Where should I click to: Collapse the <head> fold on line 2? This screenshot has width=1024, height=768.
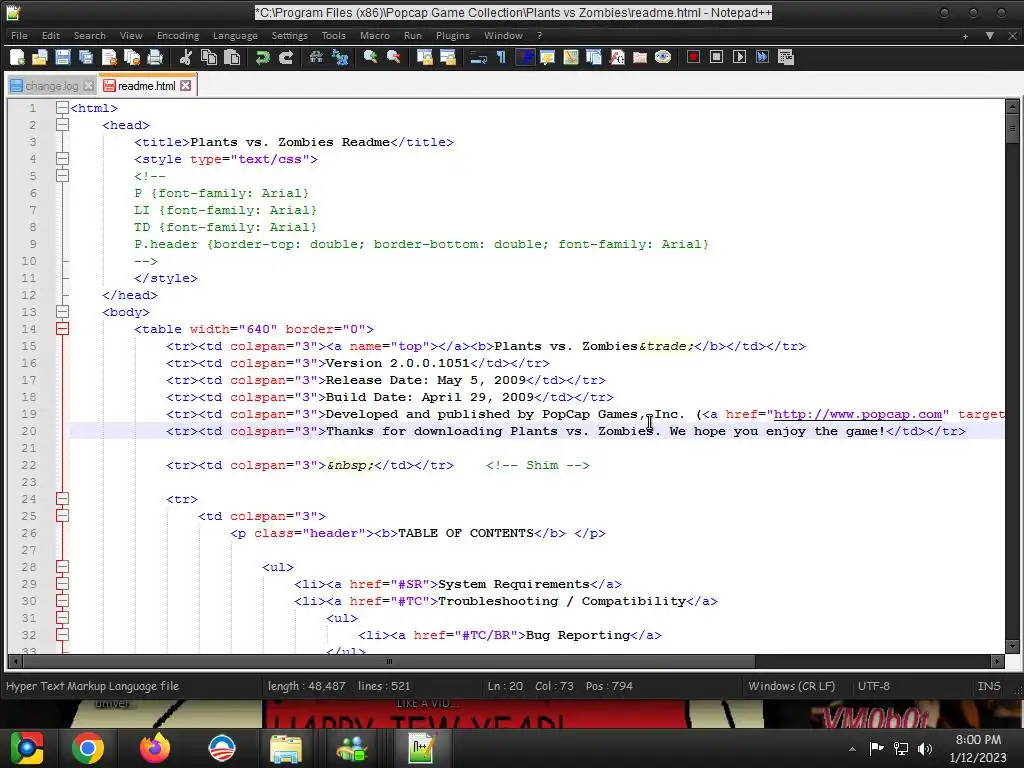click(62, 125)
